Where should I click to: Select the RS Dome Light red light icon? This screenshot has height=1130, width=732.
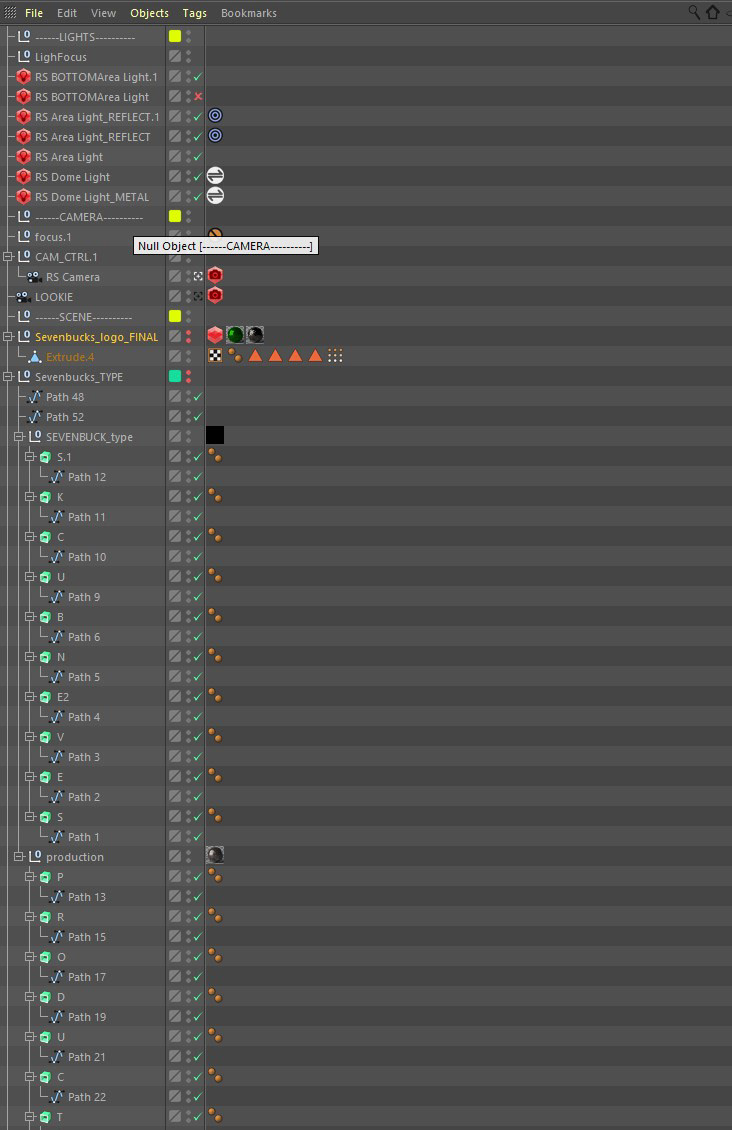pyautogui.click(x=23, y=177)
